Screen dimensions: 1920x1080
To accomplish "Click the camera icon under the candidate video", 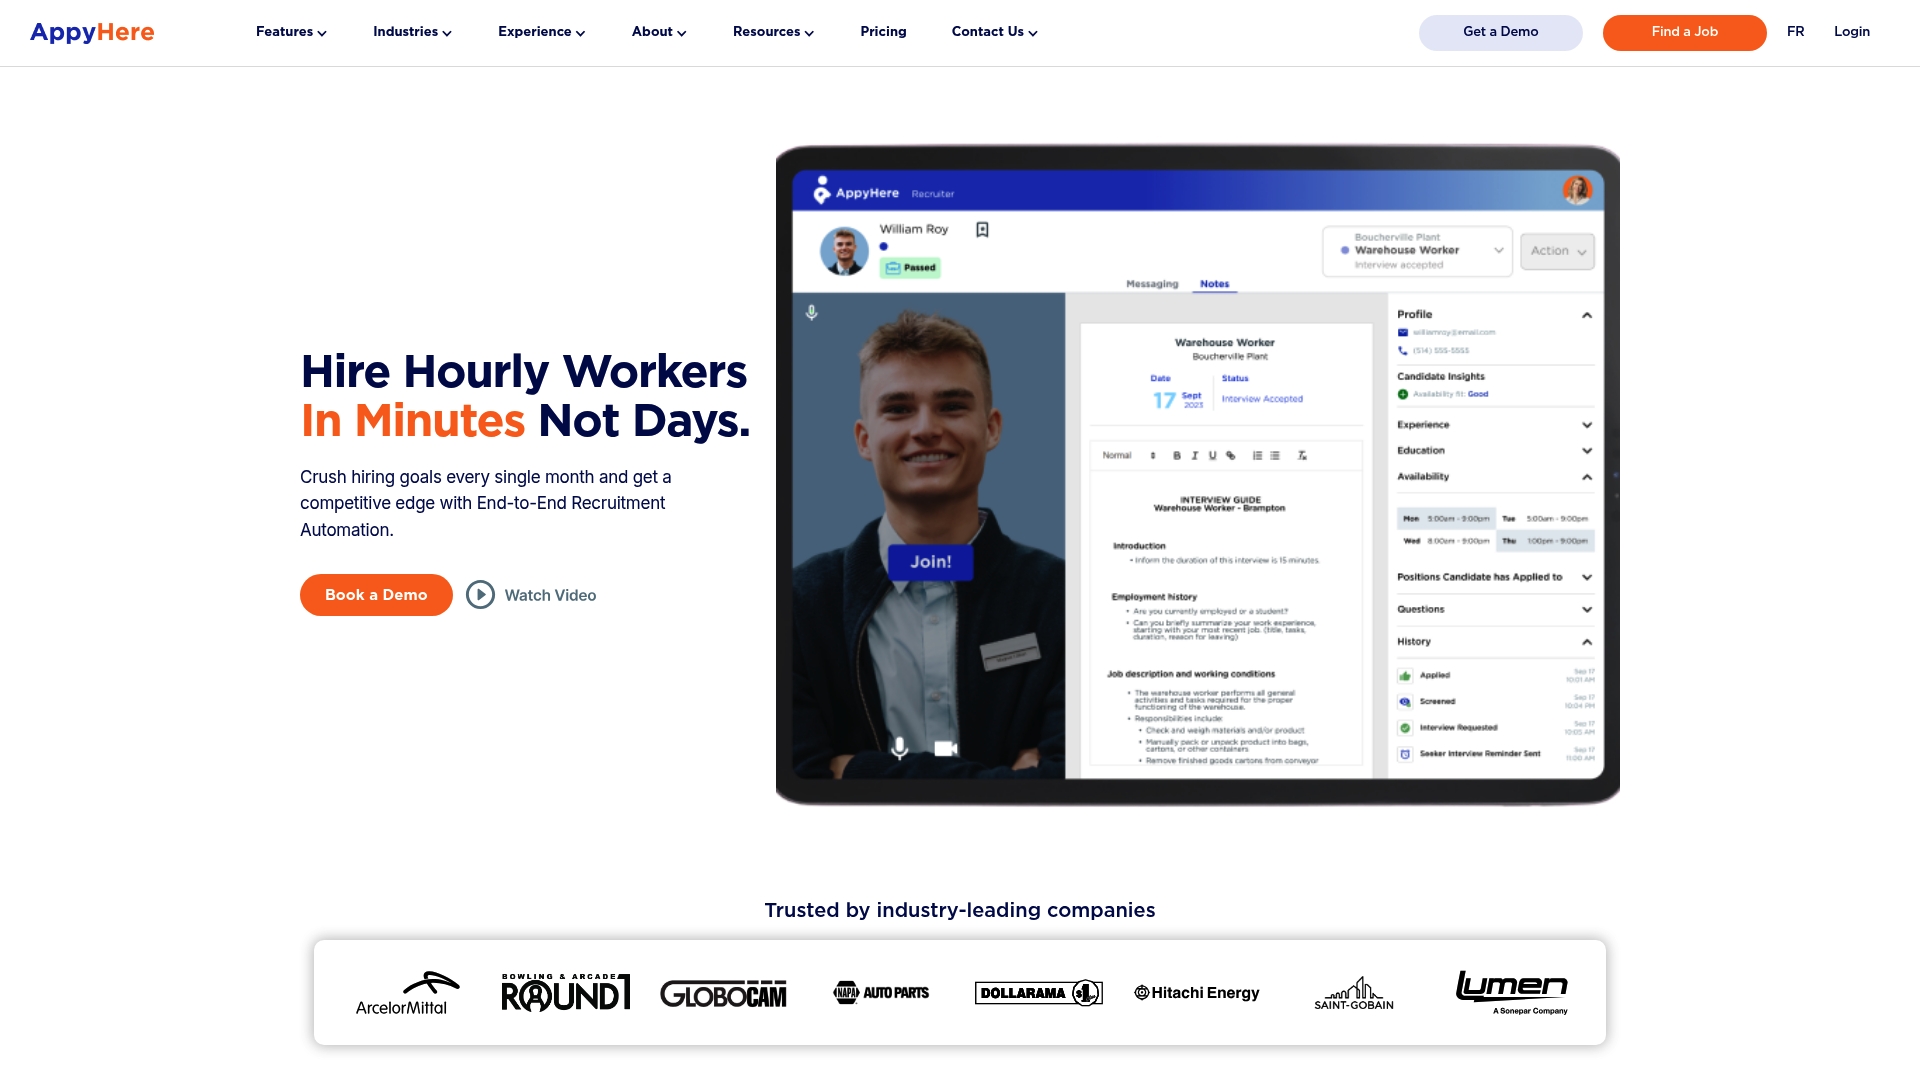I will 946,748.
